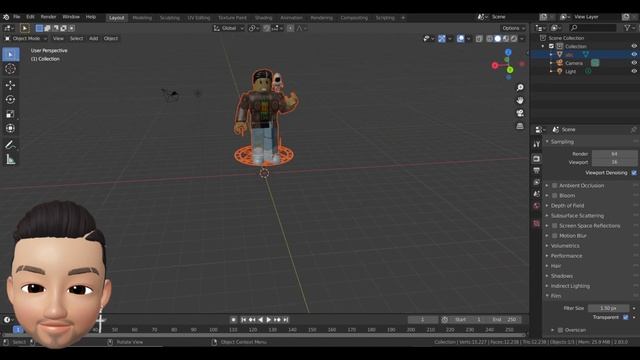Select the Measure tool
Viewport: 640px width, 360px height.
tap(11, 159)
